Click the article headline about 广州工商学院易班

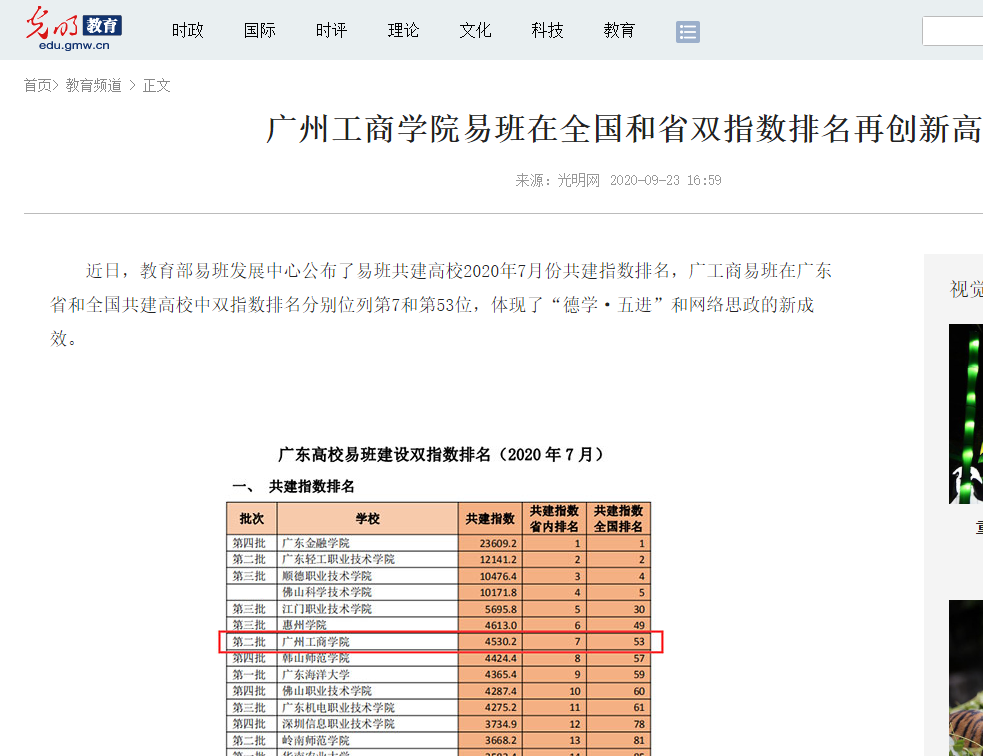tap(622, 129)
